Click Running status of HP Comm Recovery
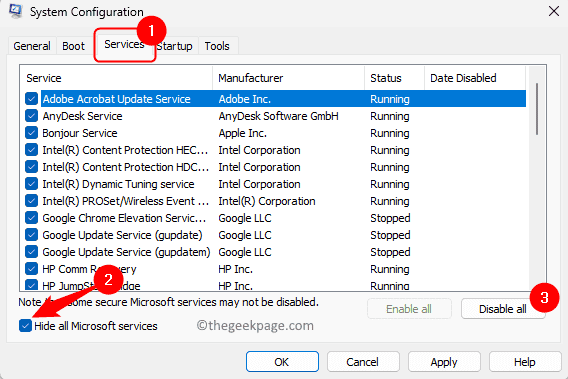The width and height of the screenshot is (568, 379). (x=390, y=269)
